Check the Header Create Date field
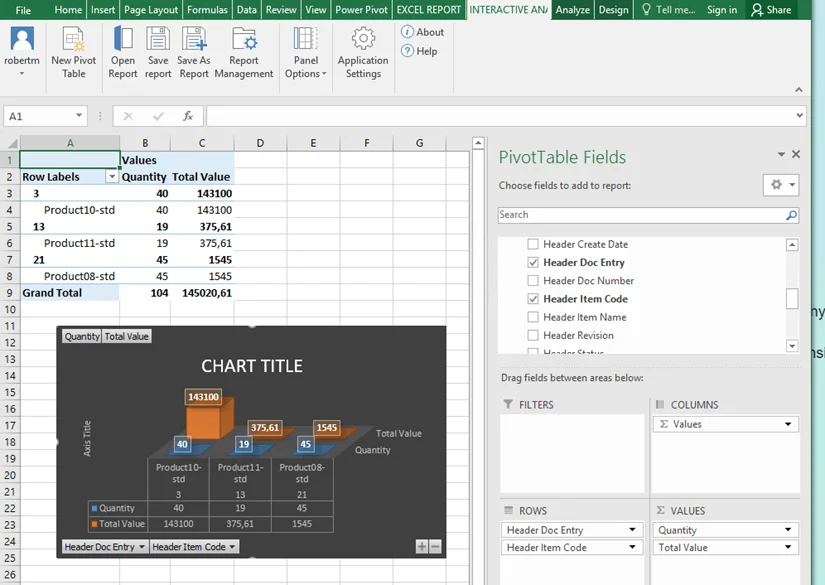This screenshot has height=585, width=825. coord(533,245)
